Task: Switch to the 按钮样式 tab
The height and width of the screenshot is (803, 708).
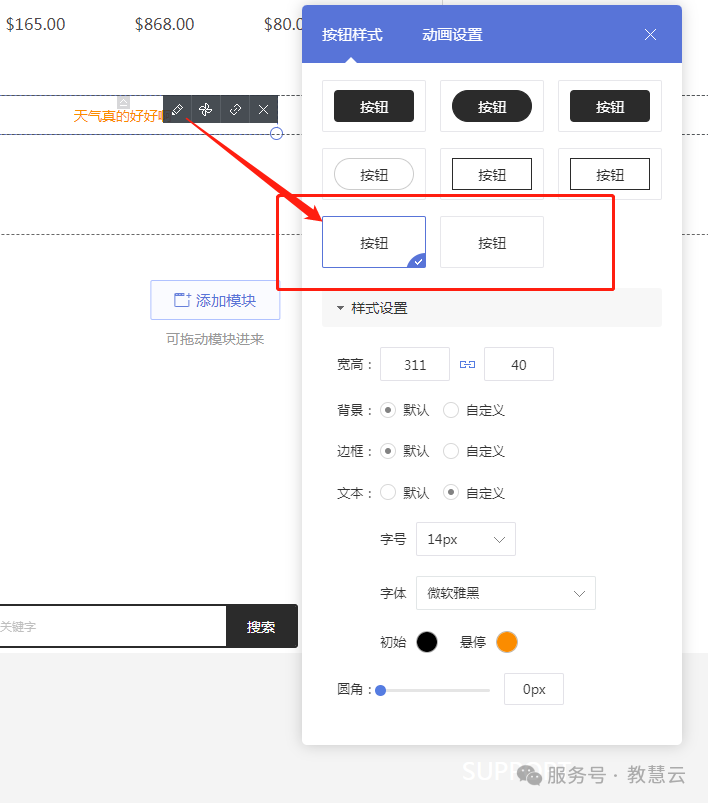Action: [x=352, y=35]
